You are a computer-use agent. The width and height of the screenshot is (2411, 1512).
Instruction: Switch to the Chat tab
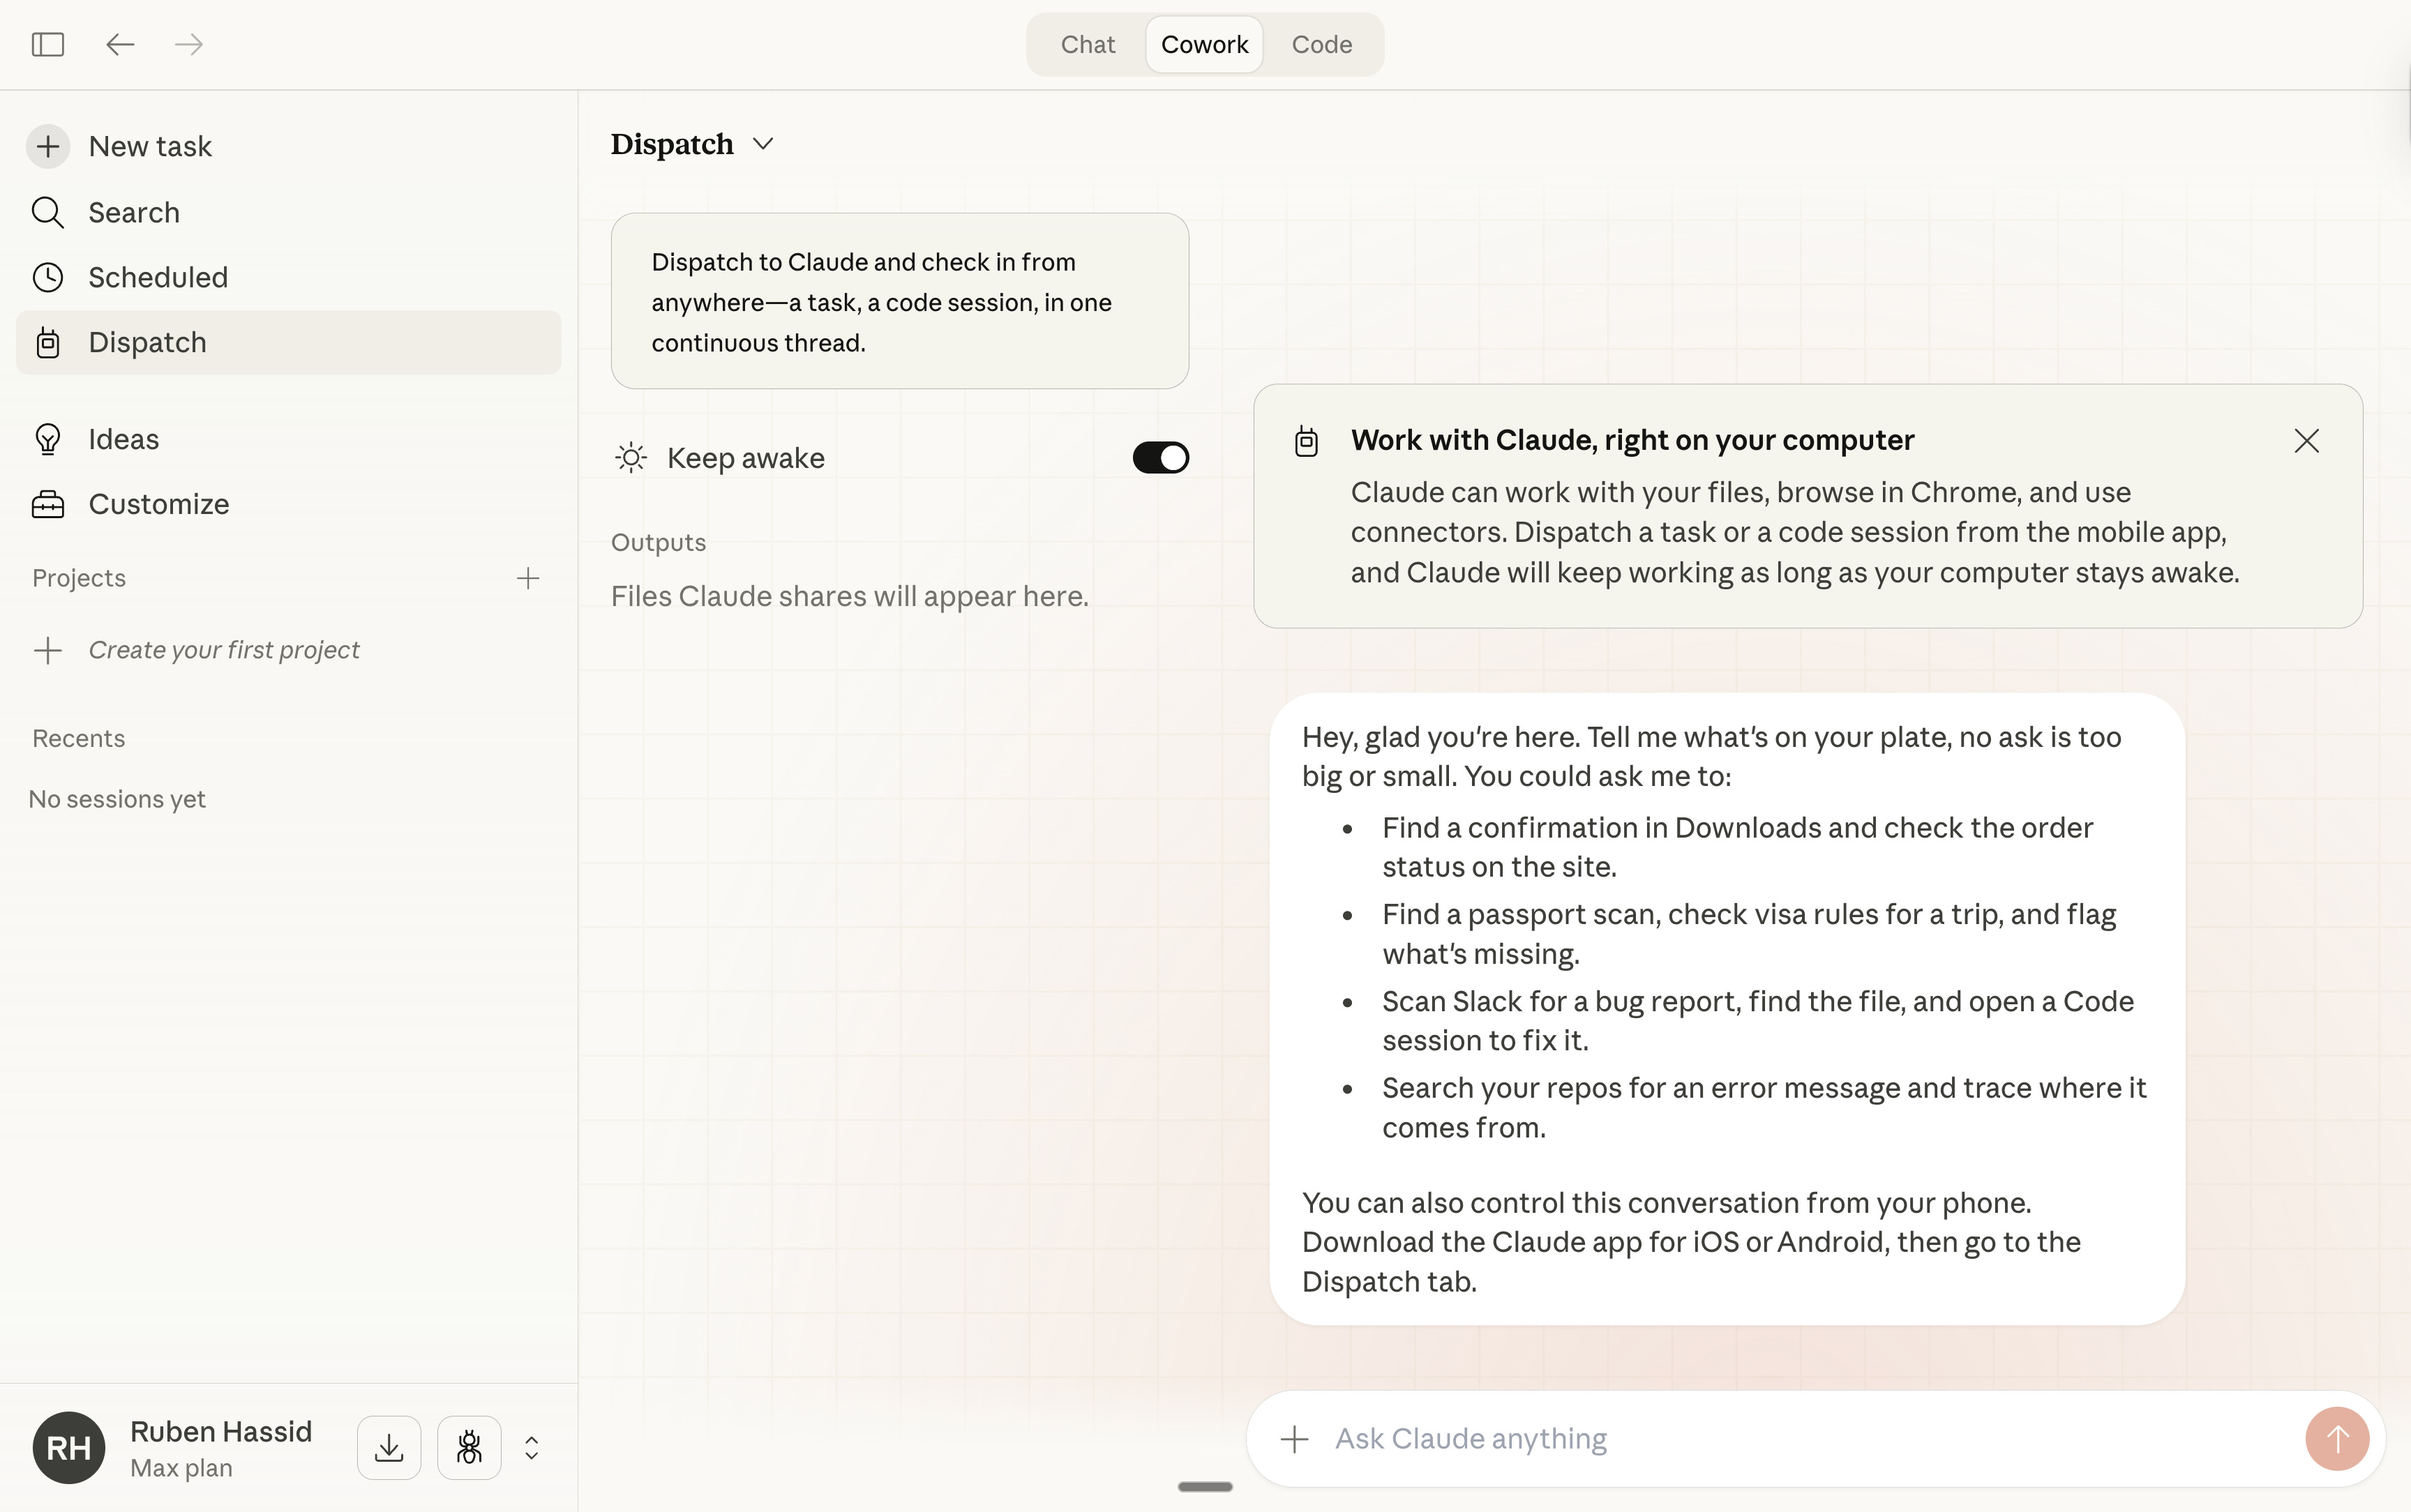(1087, 44)
